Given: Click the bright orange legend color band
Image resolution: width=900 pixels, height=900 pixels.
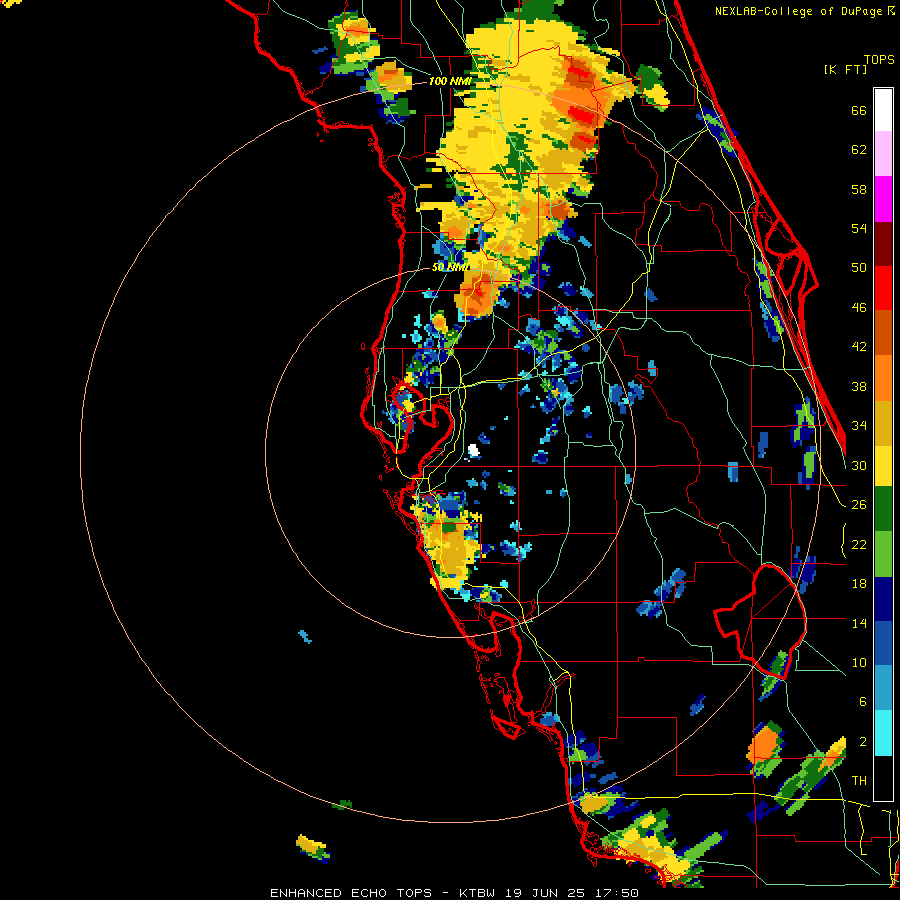Looking at the screenshot, I should 883,378.
